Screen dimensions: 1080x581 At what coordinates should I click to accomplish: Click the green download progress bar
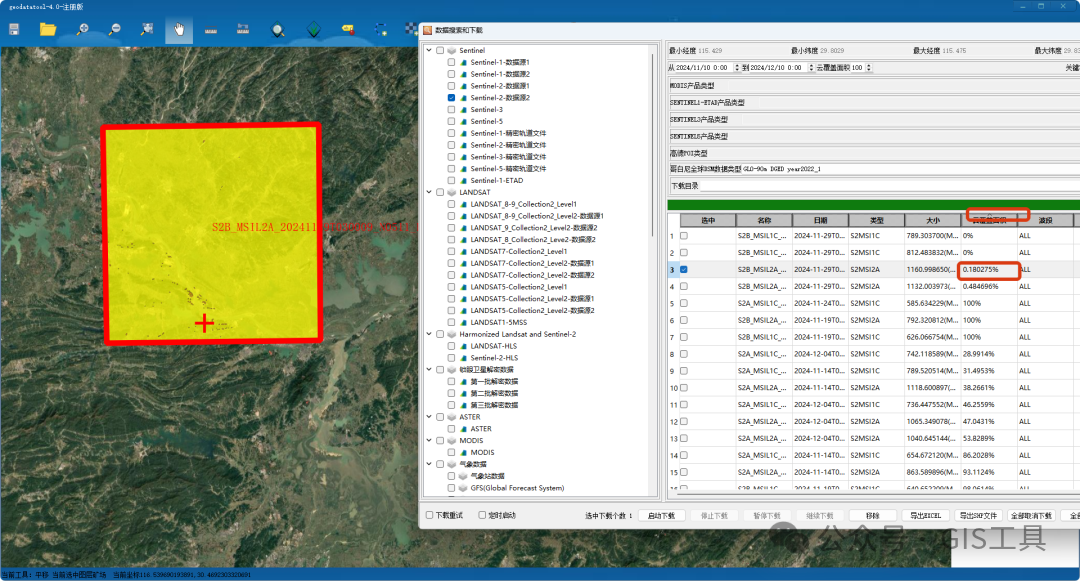click(873, 205)
